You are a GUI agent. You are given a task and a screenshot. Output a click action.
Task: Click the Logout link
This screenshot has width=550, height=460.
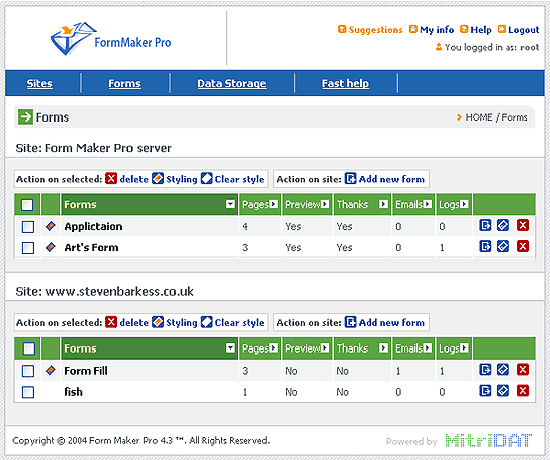click(524, 30)
